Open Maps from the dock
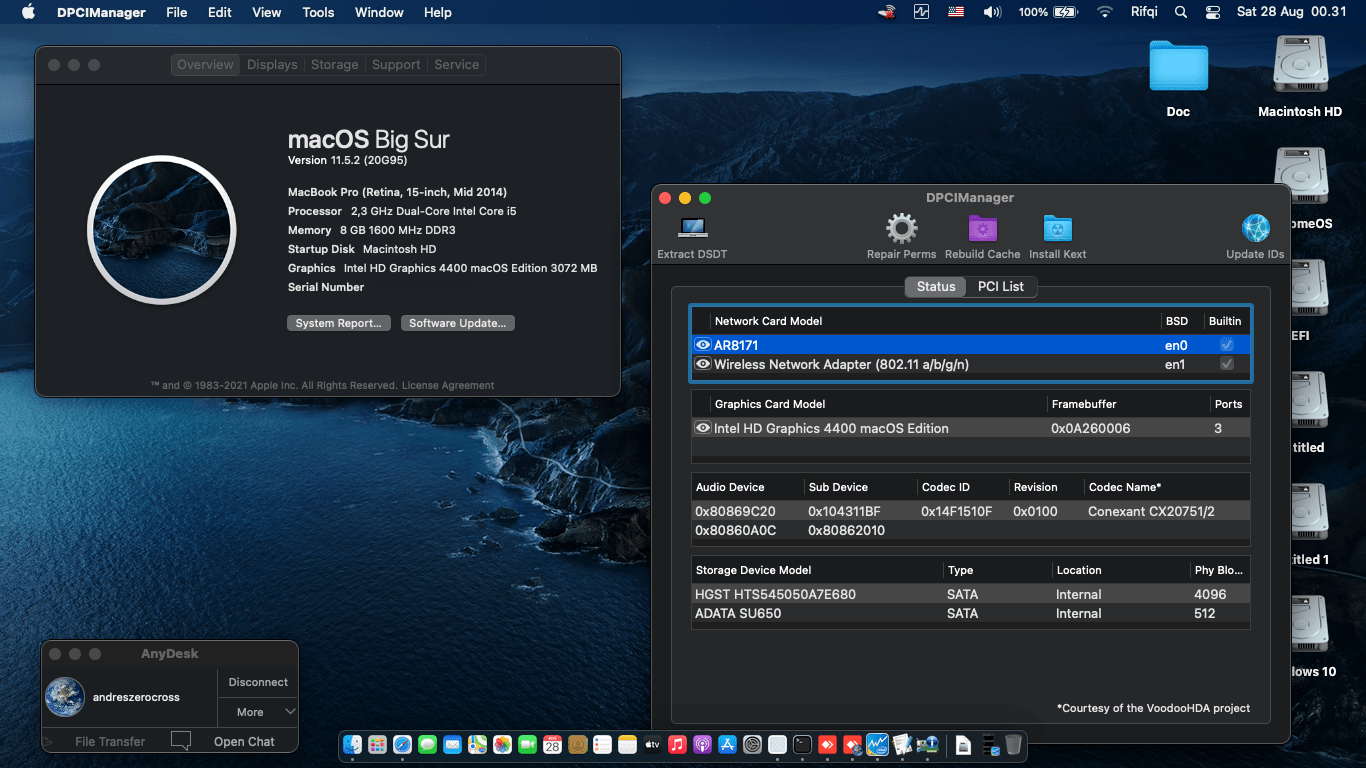The image size is (1366, 768). pos(477,744)
